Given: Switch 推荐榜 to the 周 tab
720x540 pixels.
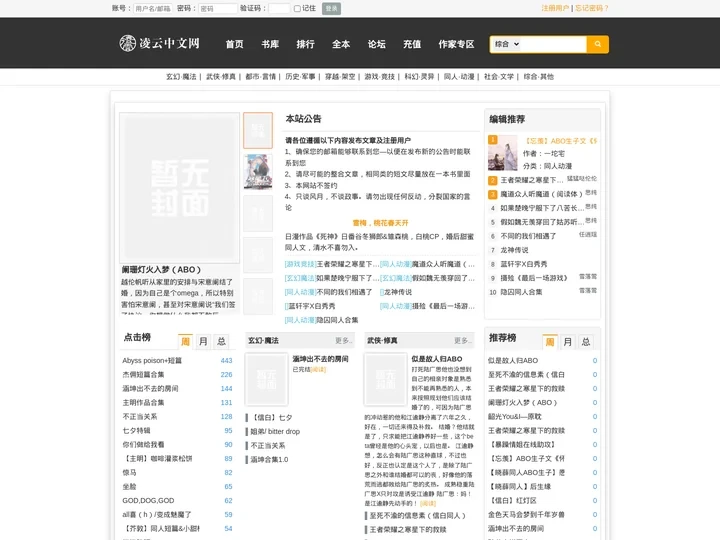Looking at the screenshot, I should 550,342.
